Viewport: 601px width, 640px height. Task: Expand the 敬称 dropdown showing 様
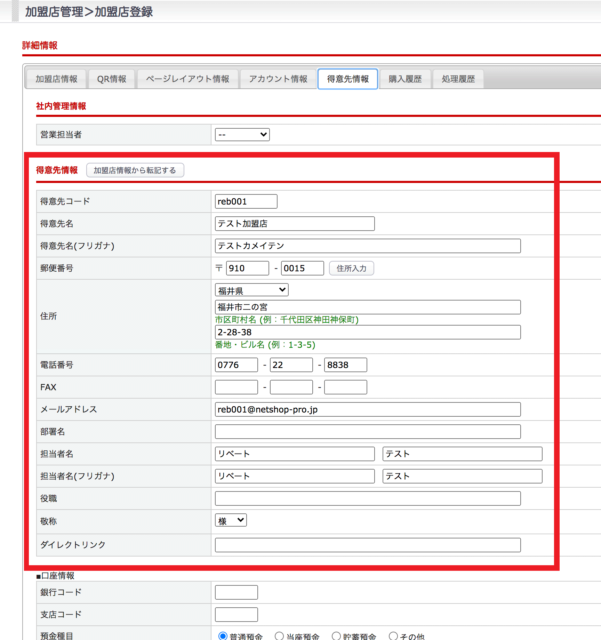[x=231, y=520]
